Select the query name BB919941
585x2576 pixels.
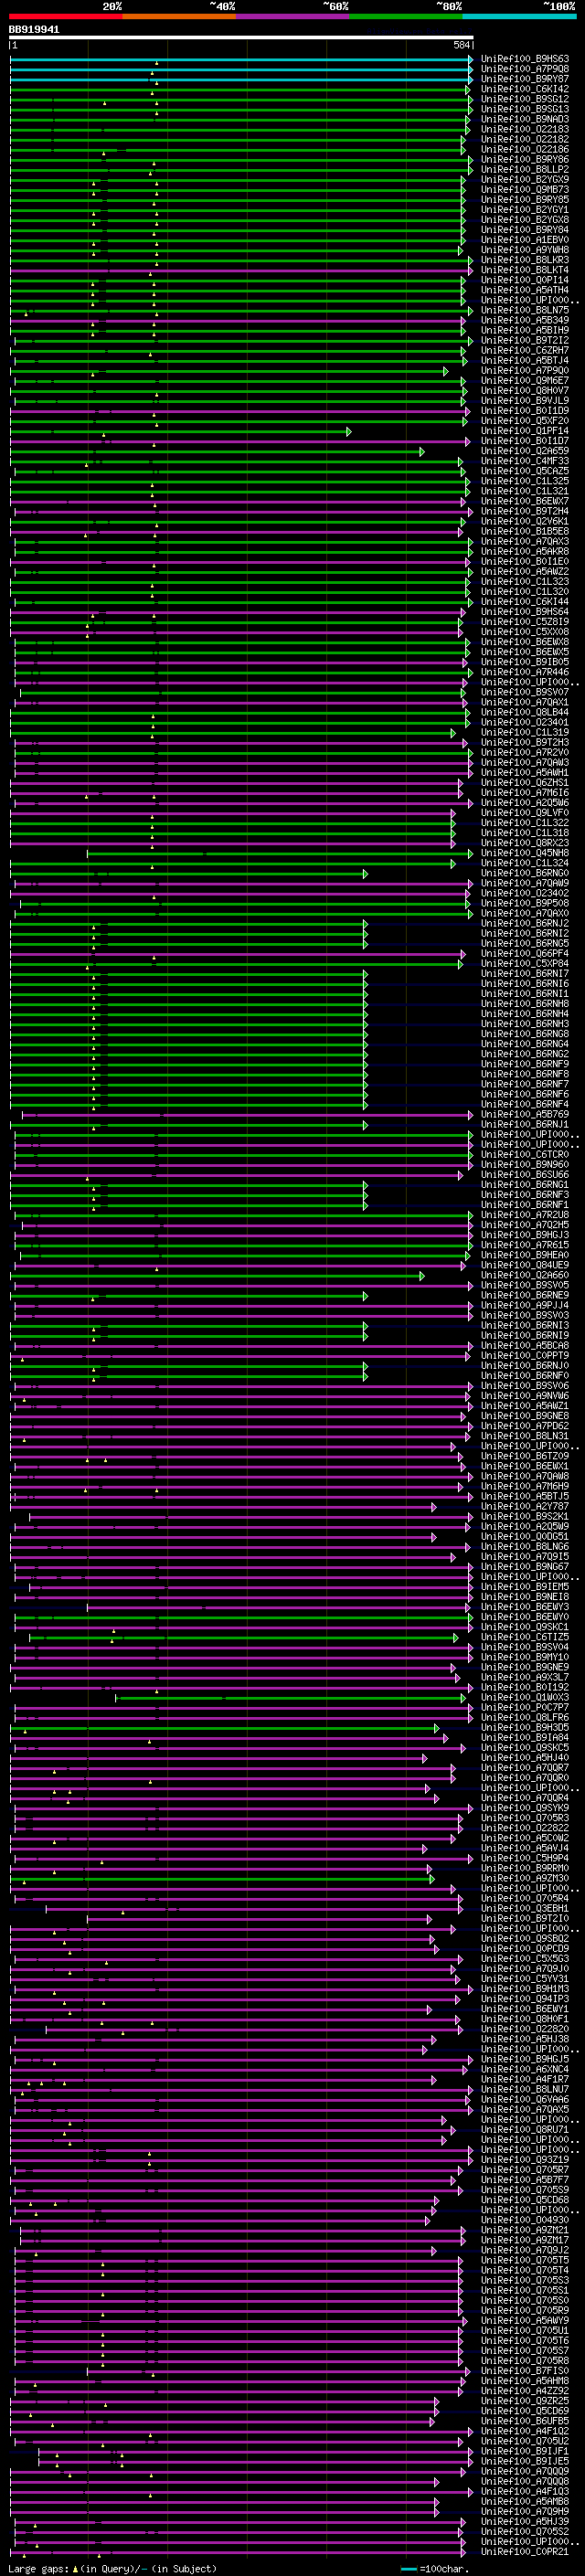[x=34, y=30]
